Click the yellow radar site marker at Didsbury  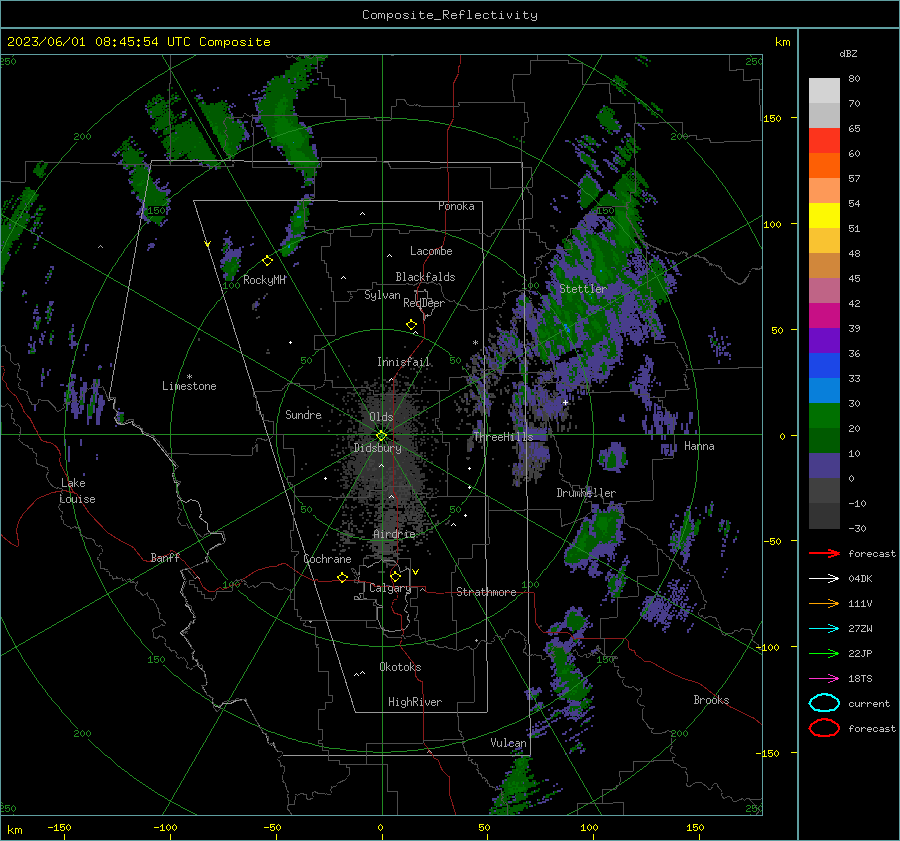point(381,435)
